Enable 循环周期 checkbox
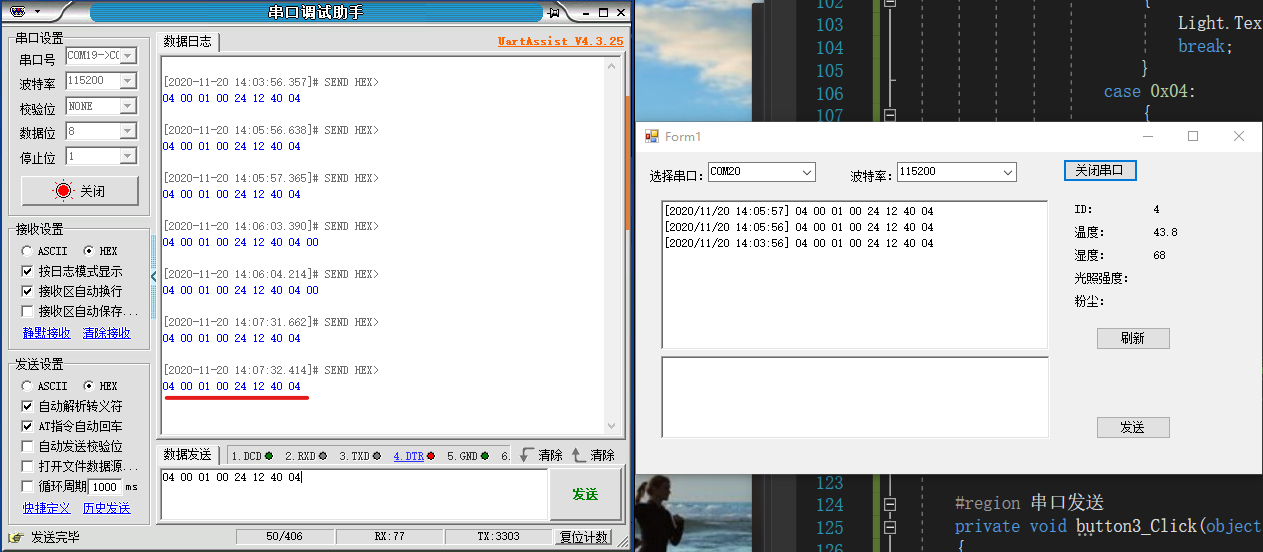 [x=27, y=486]
